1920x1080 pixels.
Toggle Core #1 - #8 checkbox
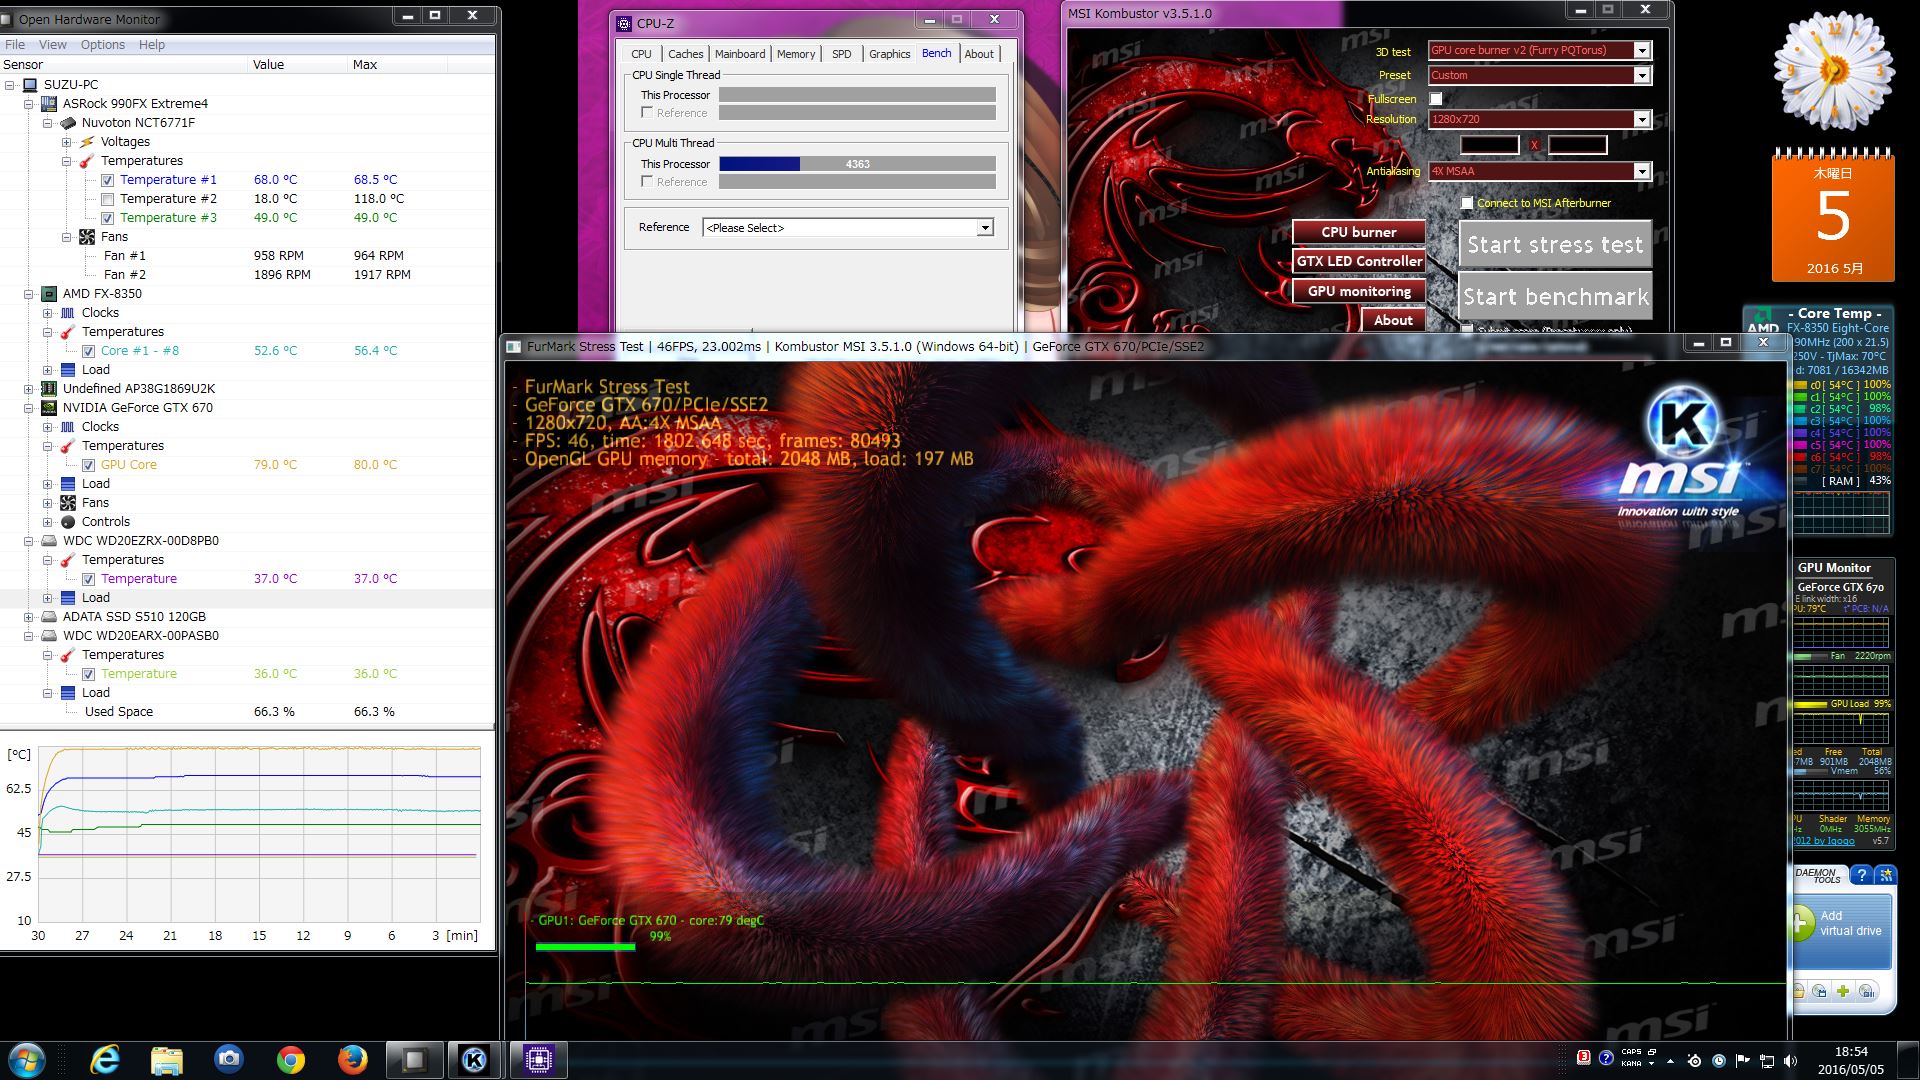(x=88, y=351)
